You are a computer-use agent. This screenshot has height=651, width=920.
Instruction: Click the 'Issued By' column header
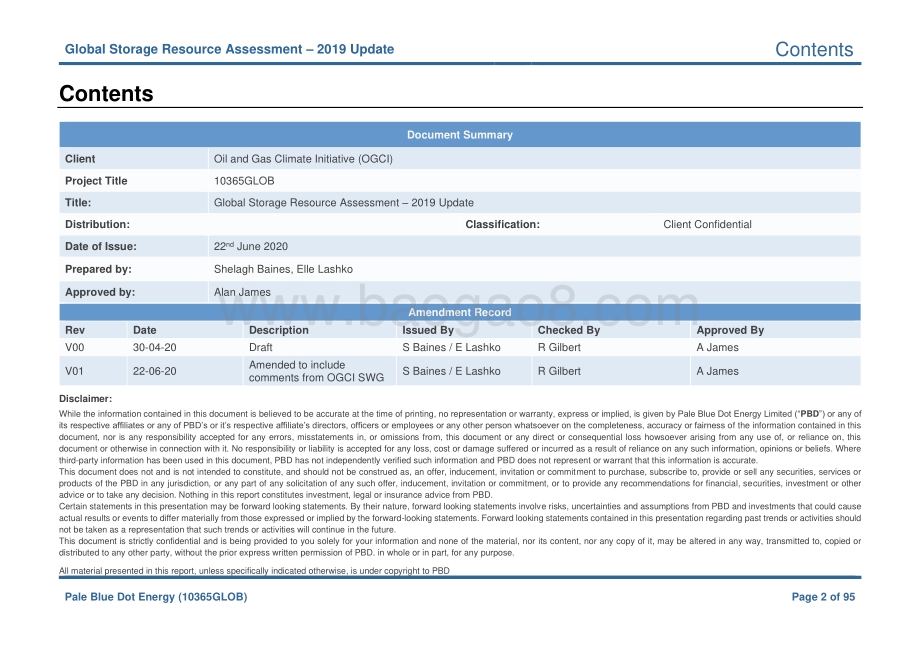point(428,330)
